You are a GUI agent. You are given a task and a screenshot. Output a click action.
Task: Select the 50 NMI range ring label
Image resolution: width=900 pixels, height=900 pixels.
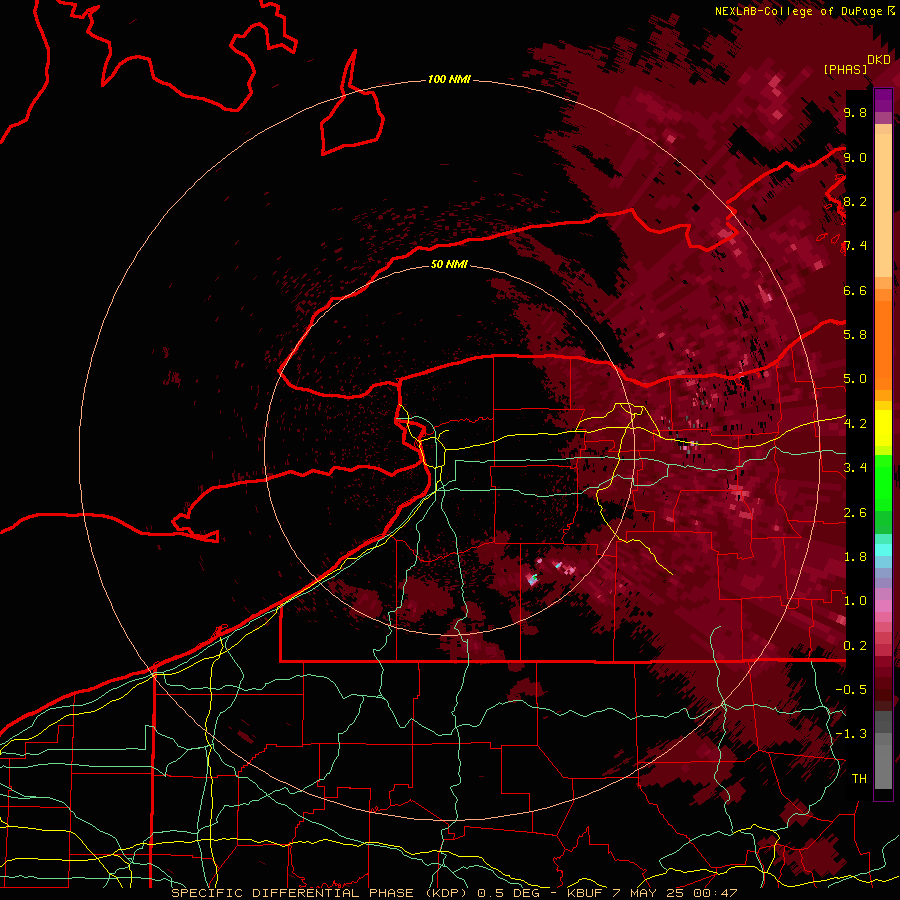coord(449,264)
